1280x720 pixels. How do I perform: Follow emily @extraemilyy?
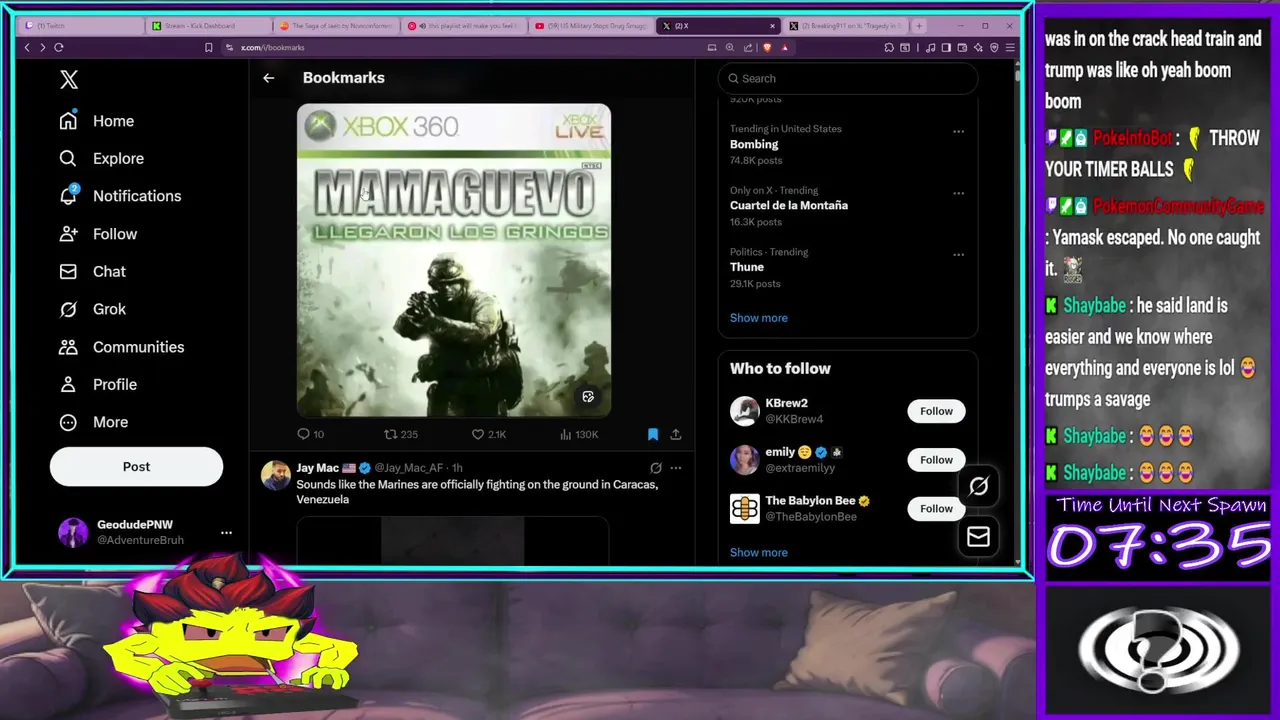(936, 460)
